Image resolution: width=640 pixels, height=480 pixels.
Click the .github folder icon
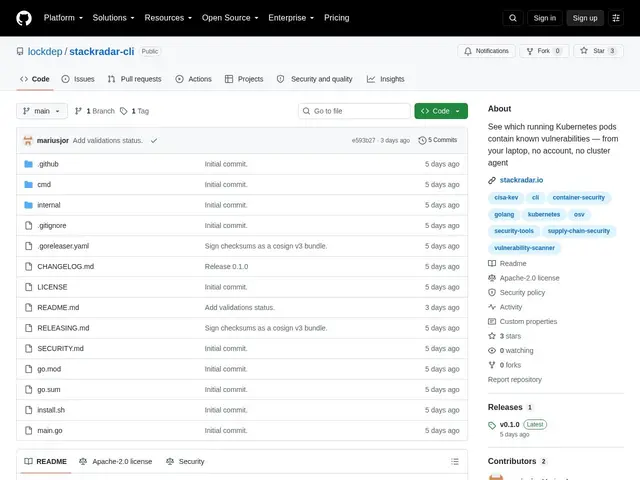28,164
